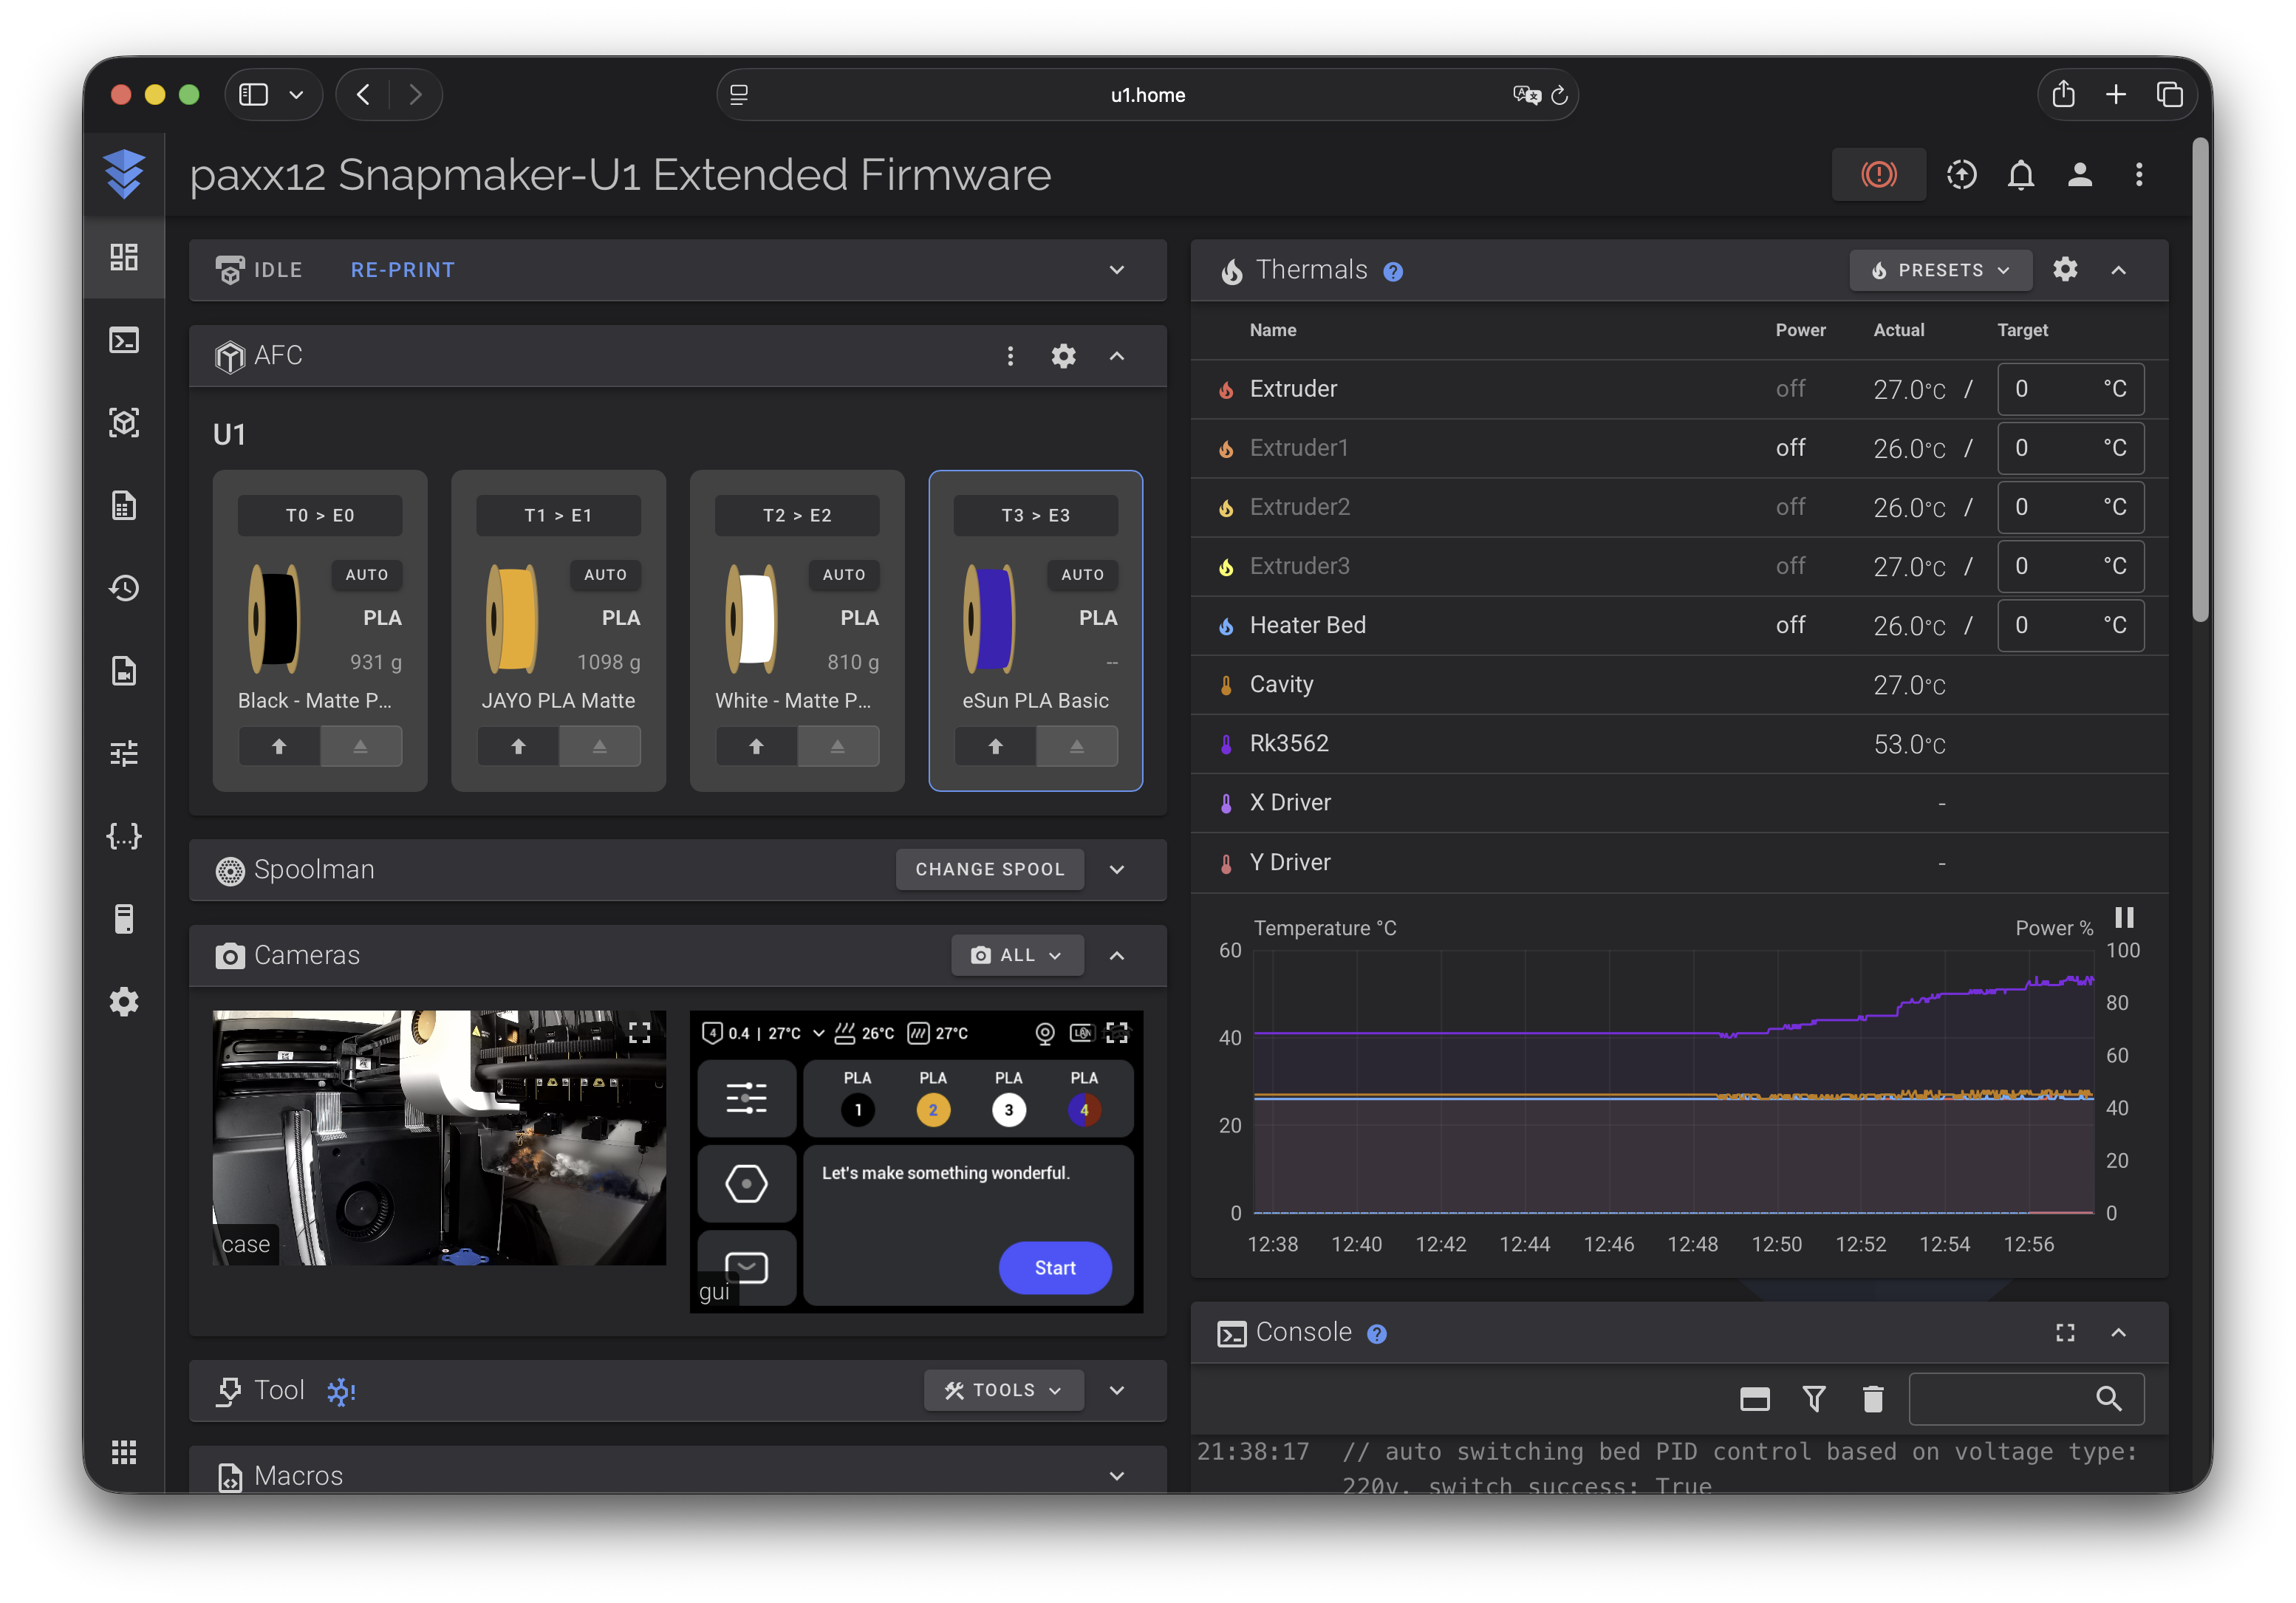The width and height of the screenshot is (2296, 1603).
Task: Maximize the case camera view
Action: (639, 1033)
